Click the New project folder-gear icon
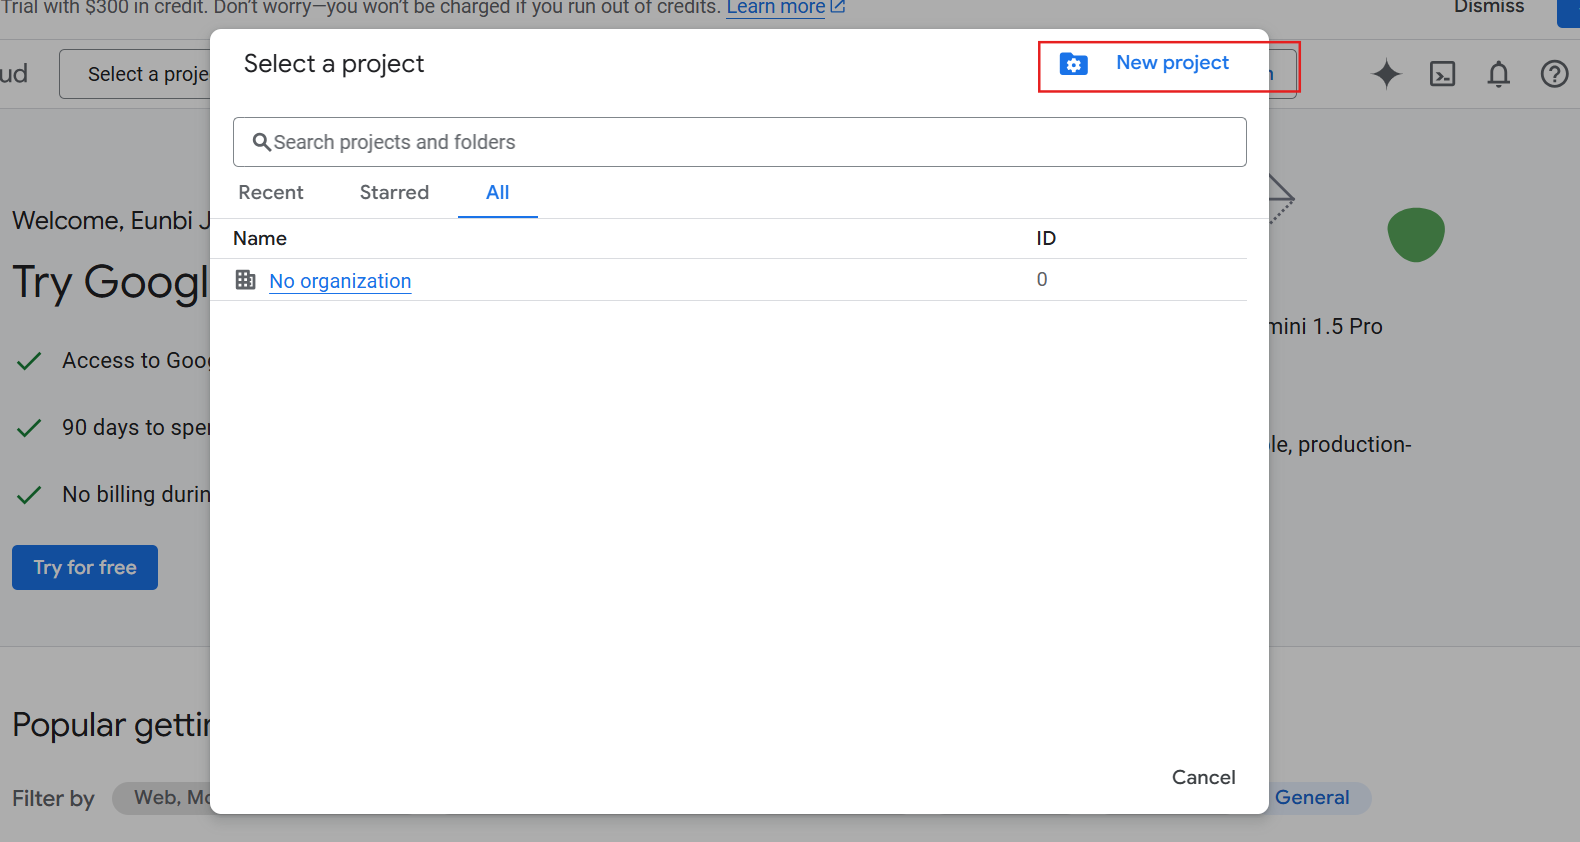The height and width of the screenshot is (842, 1580). tap(1073, 64)
